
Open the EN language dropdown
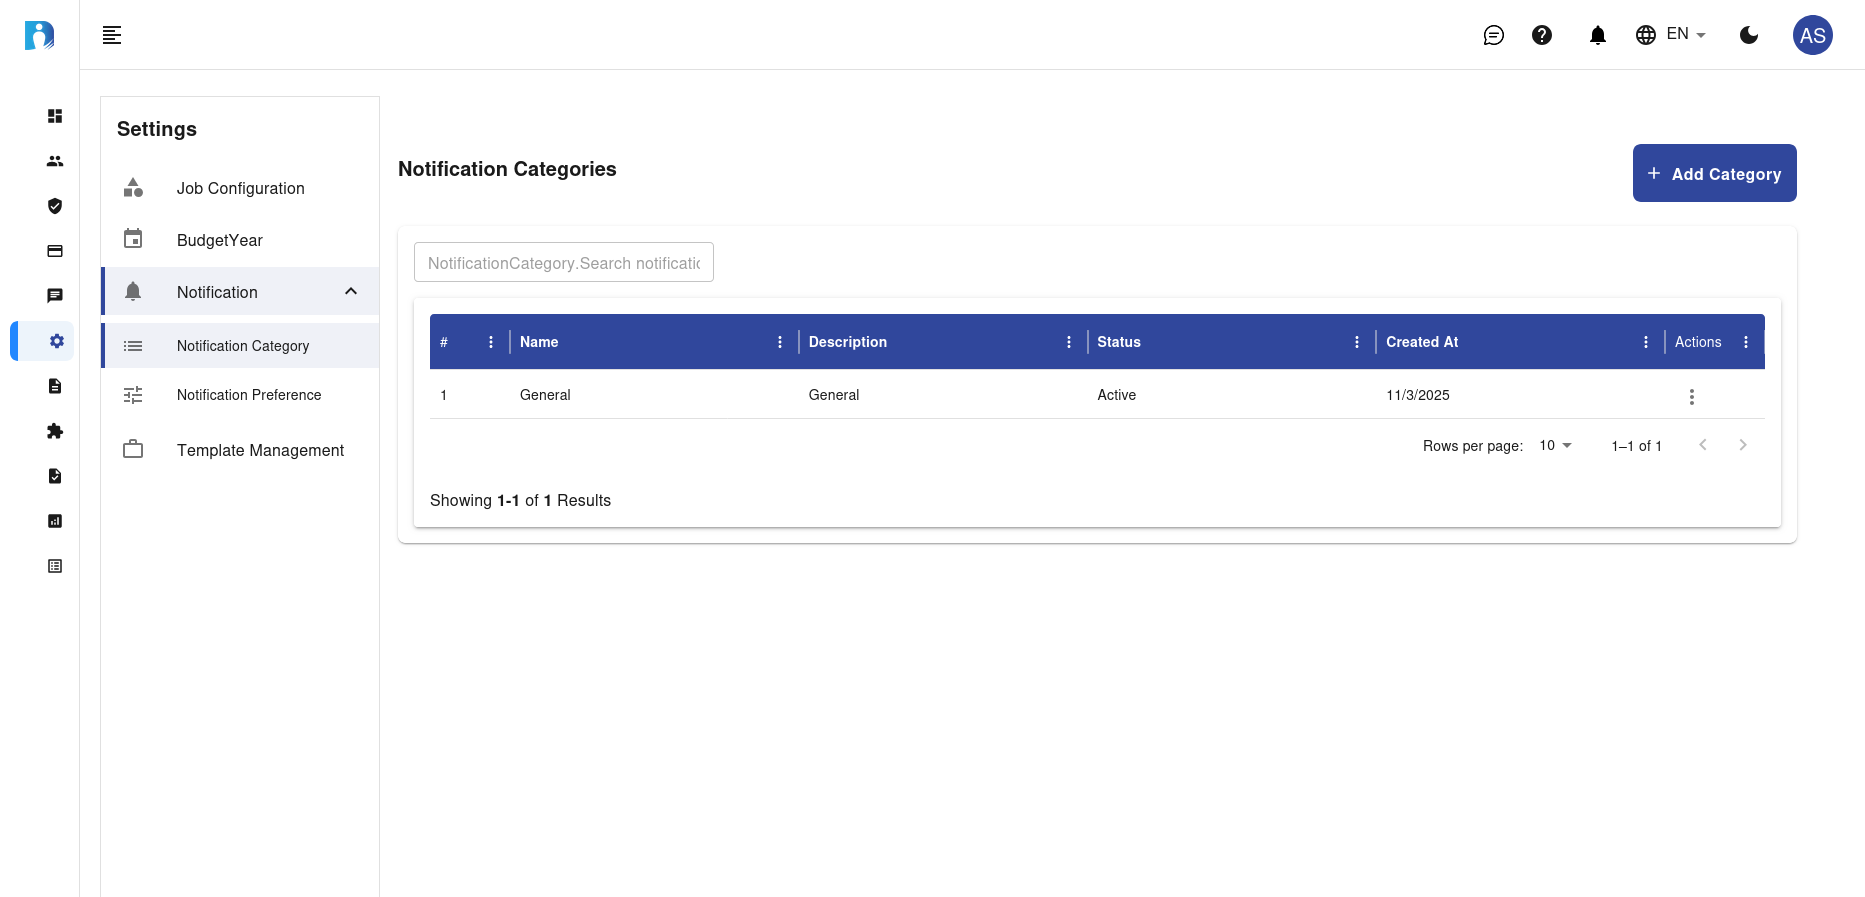pyautogui.click(x=1671, y=35)
